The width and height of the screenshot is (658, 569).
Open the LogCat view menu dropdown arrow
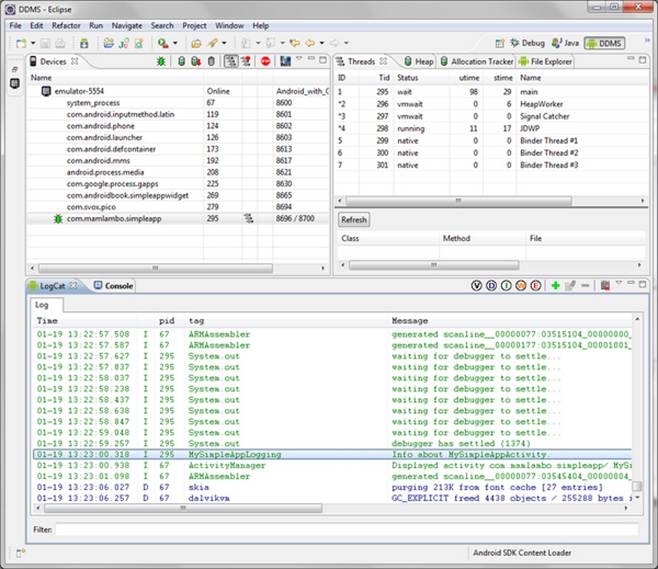coord(619,283)
